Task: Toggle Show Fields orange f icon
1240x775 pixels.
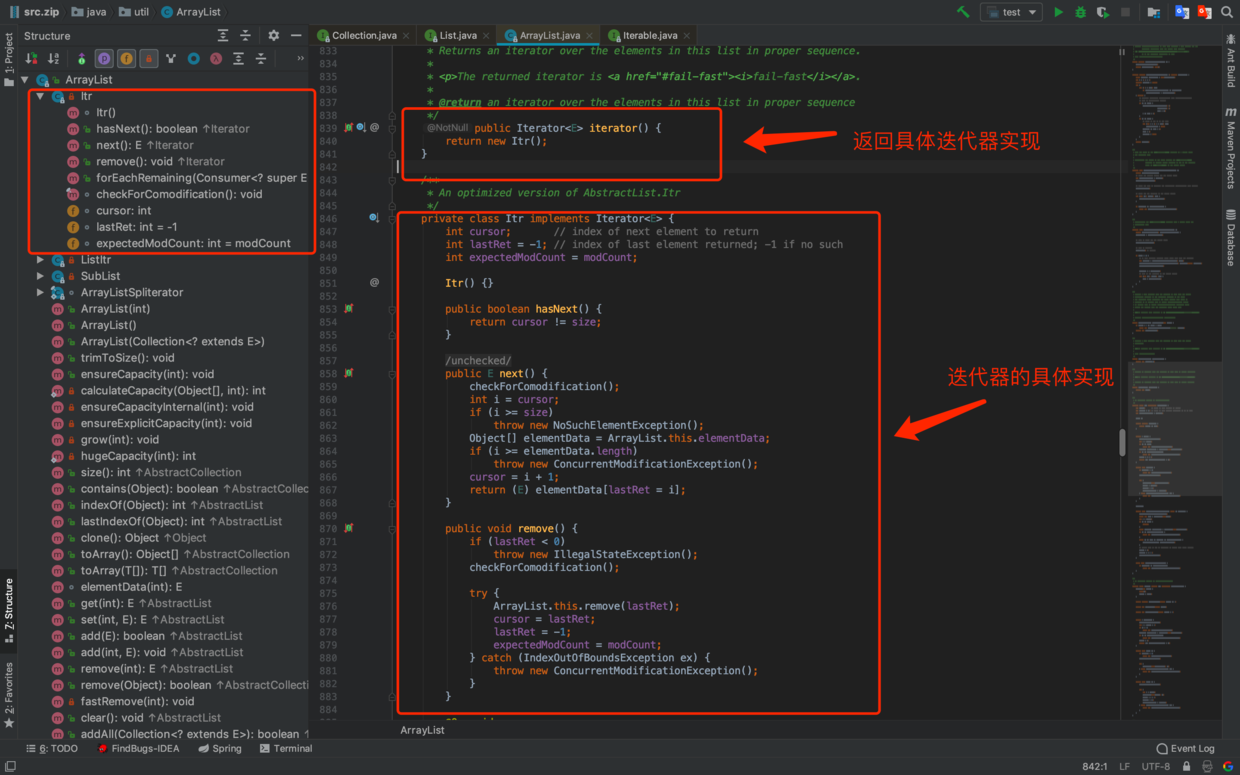Action: click(x=126, y=59)
